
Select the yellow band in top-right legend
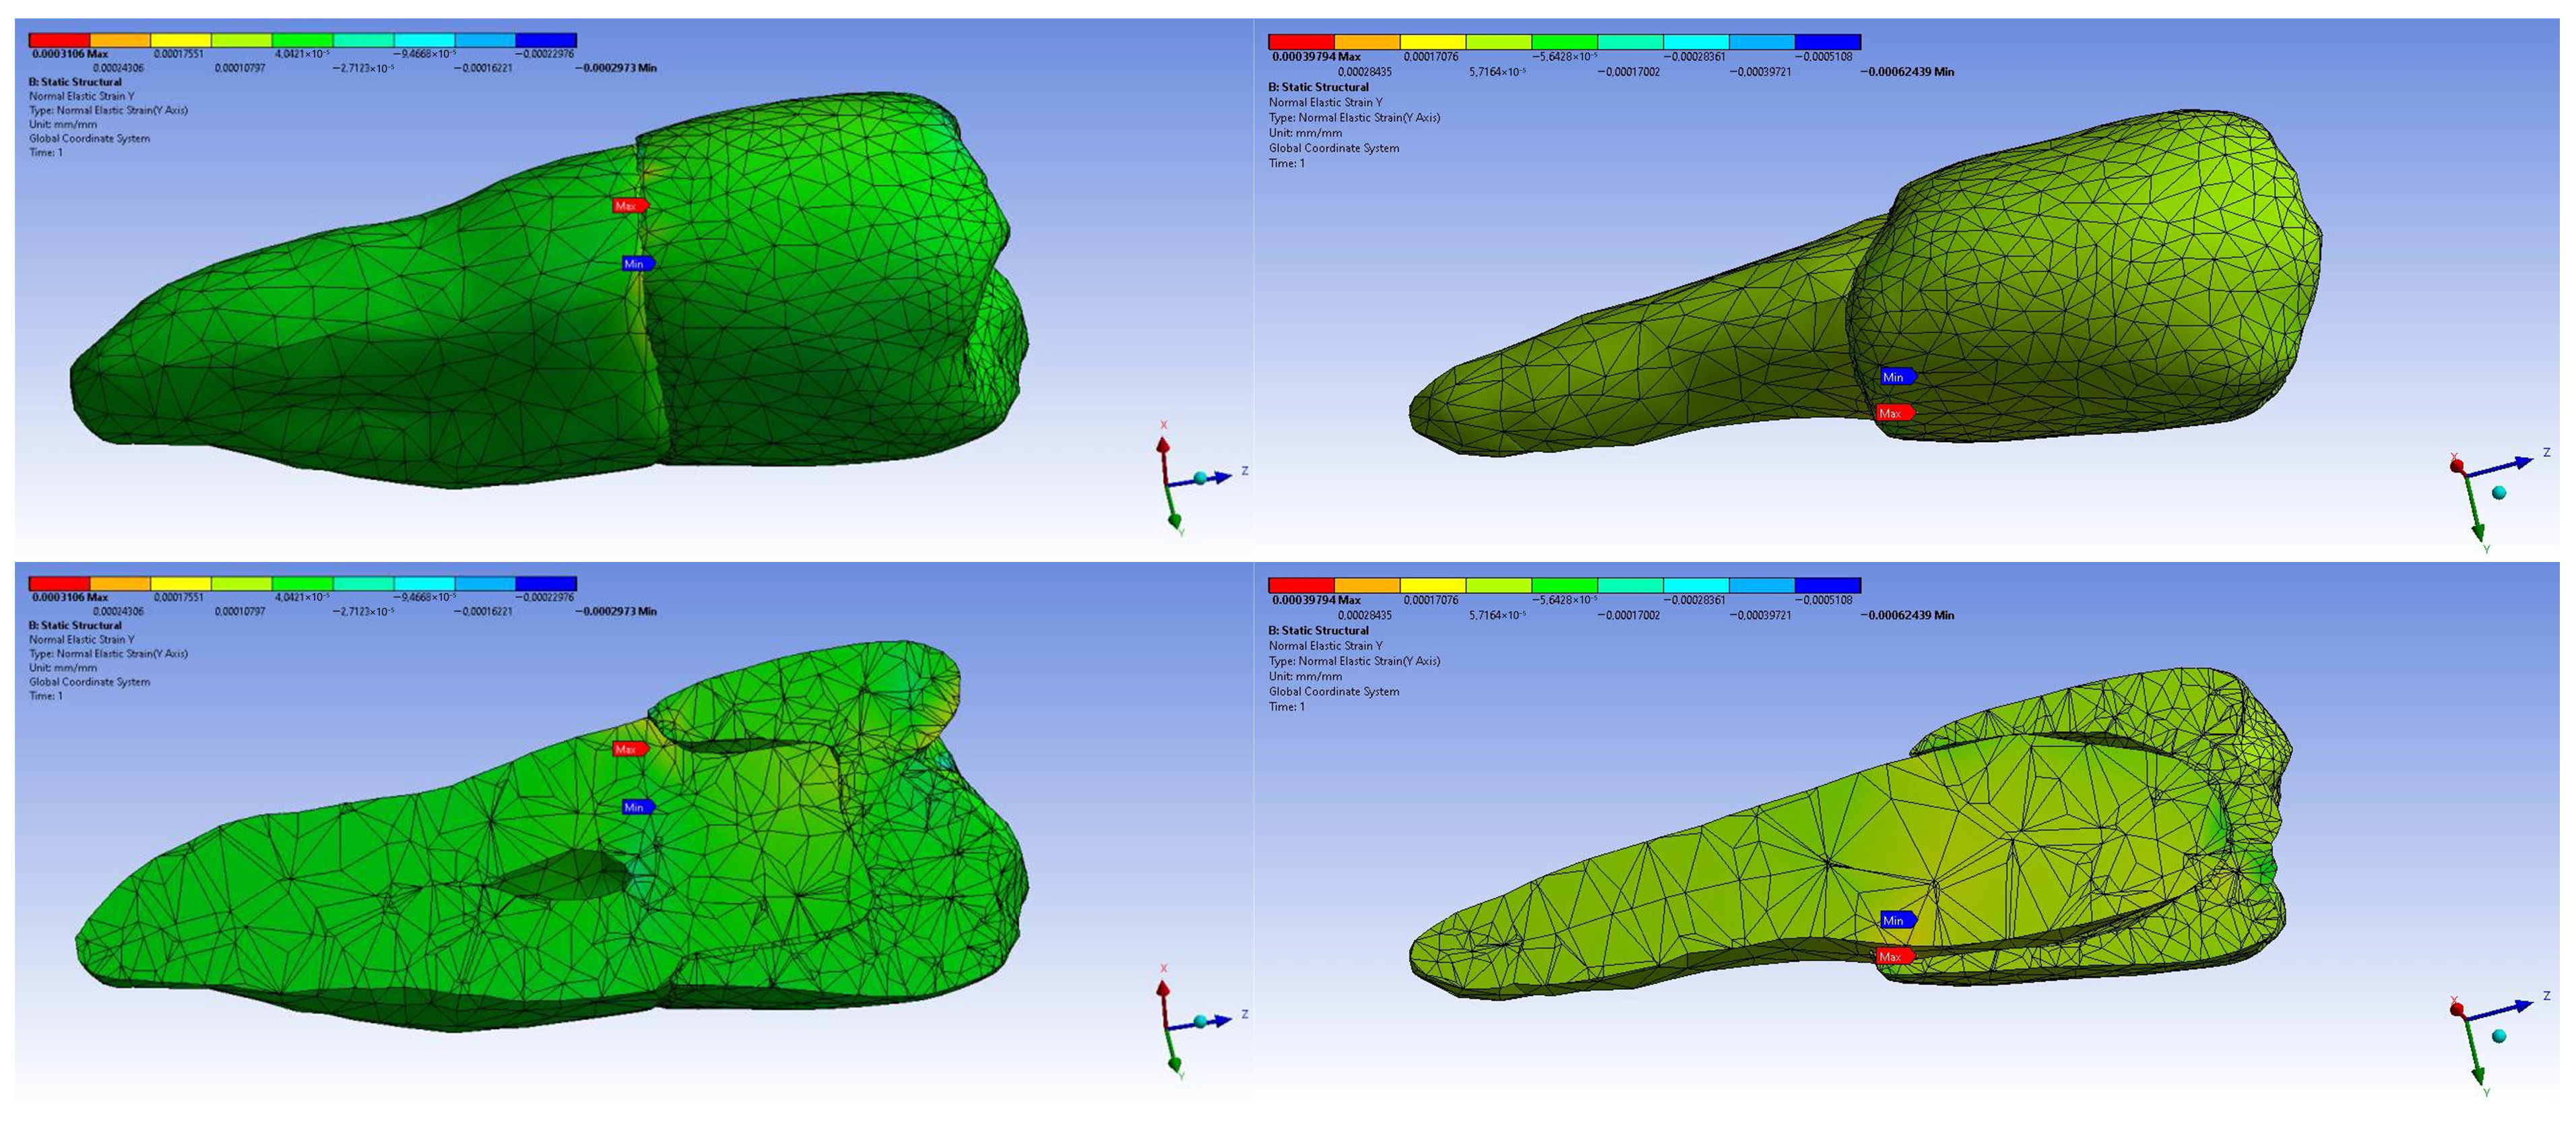1433,42
